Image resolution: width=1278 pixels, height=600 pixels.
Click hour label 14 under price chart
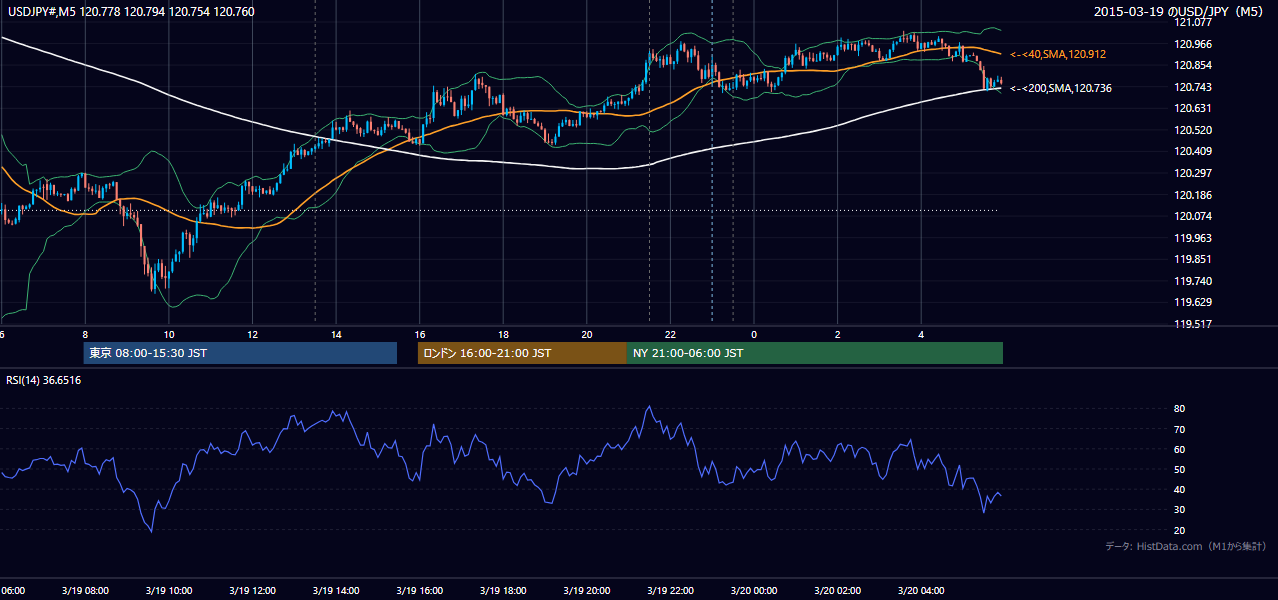tap(336, 335)
